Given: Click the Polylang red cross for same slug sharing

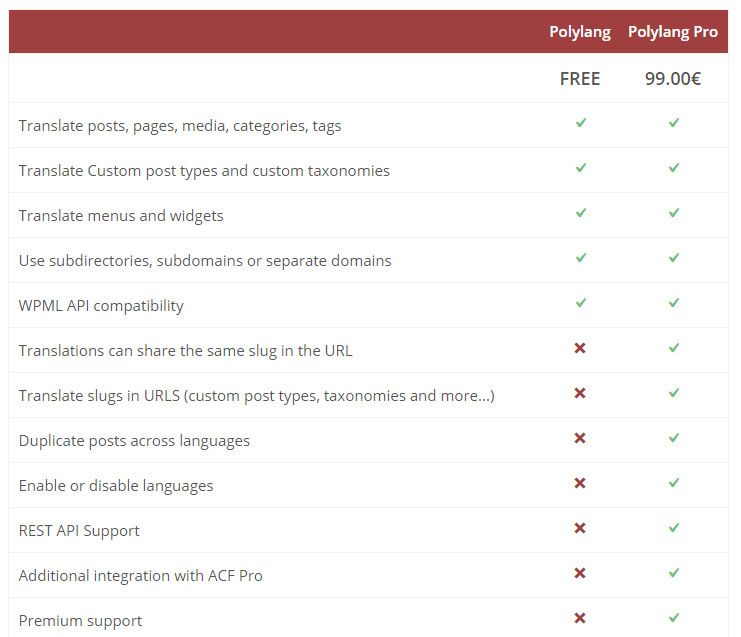Looking at the screenshot, I should (580, 348).
